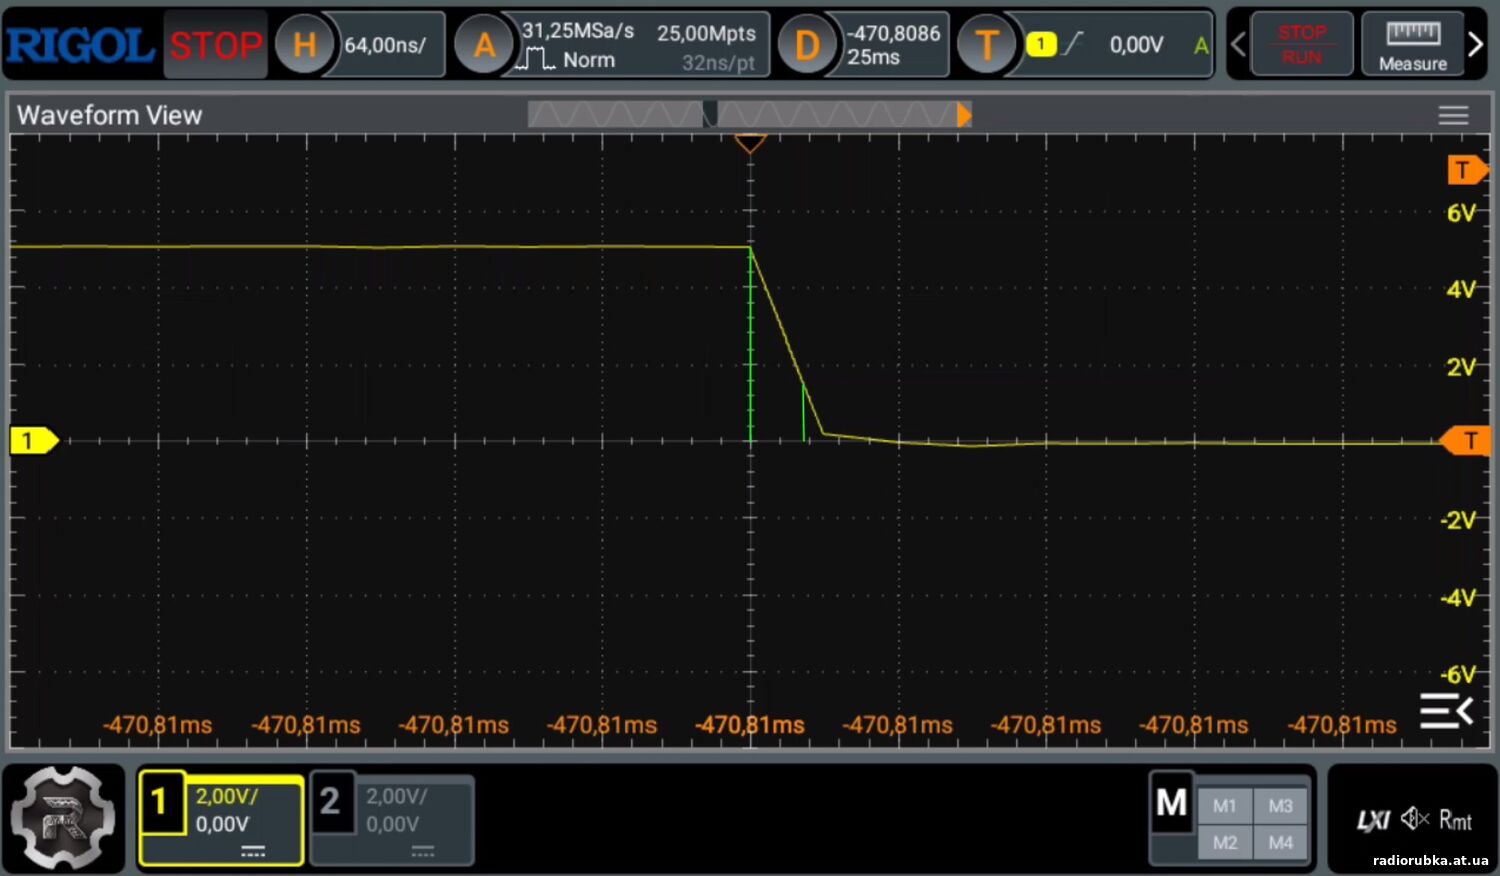Click the gear-shaped function navigation icon
Screen dimensions: 1500x876
(x=62, y=818)
